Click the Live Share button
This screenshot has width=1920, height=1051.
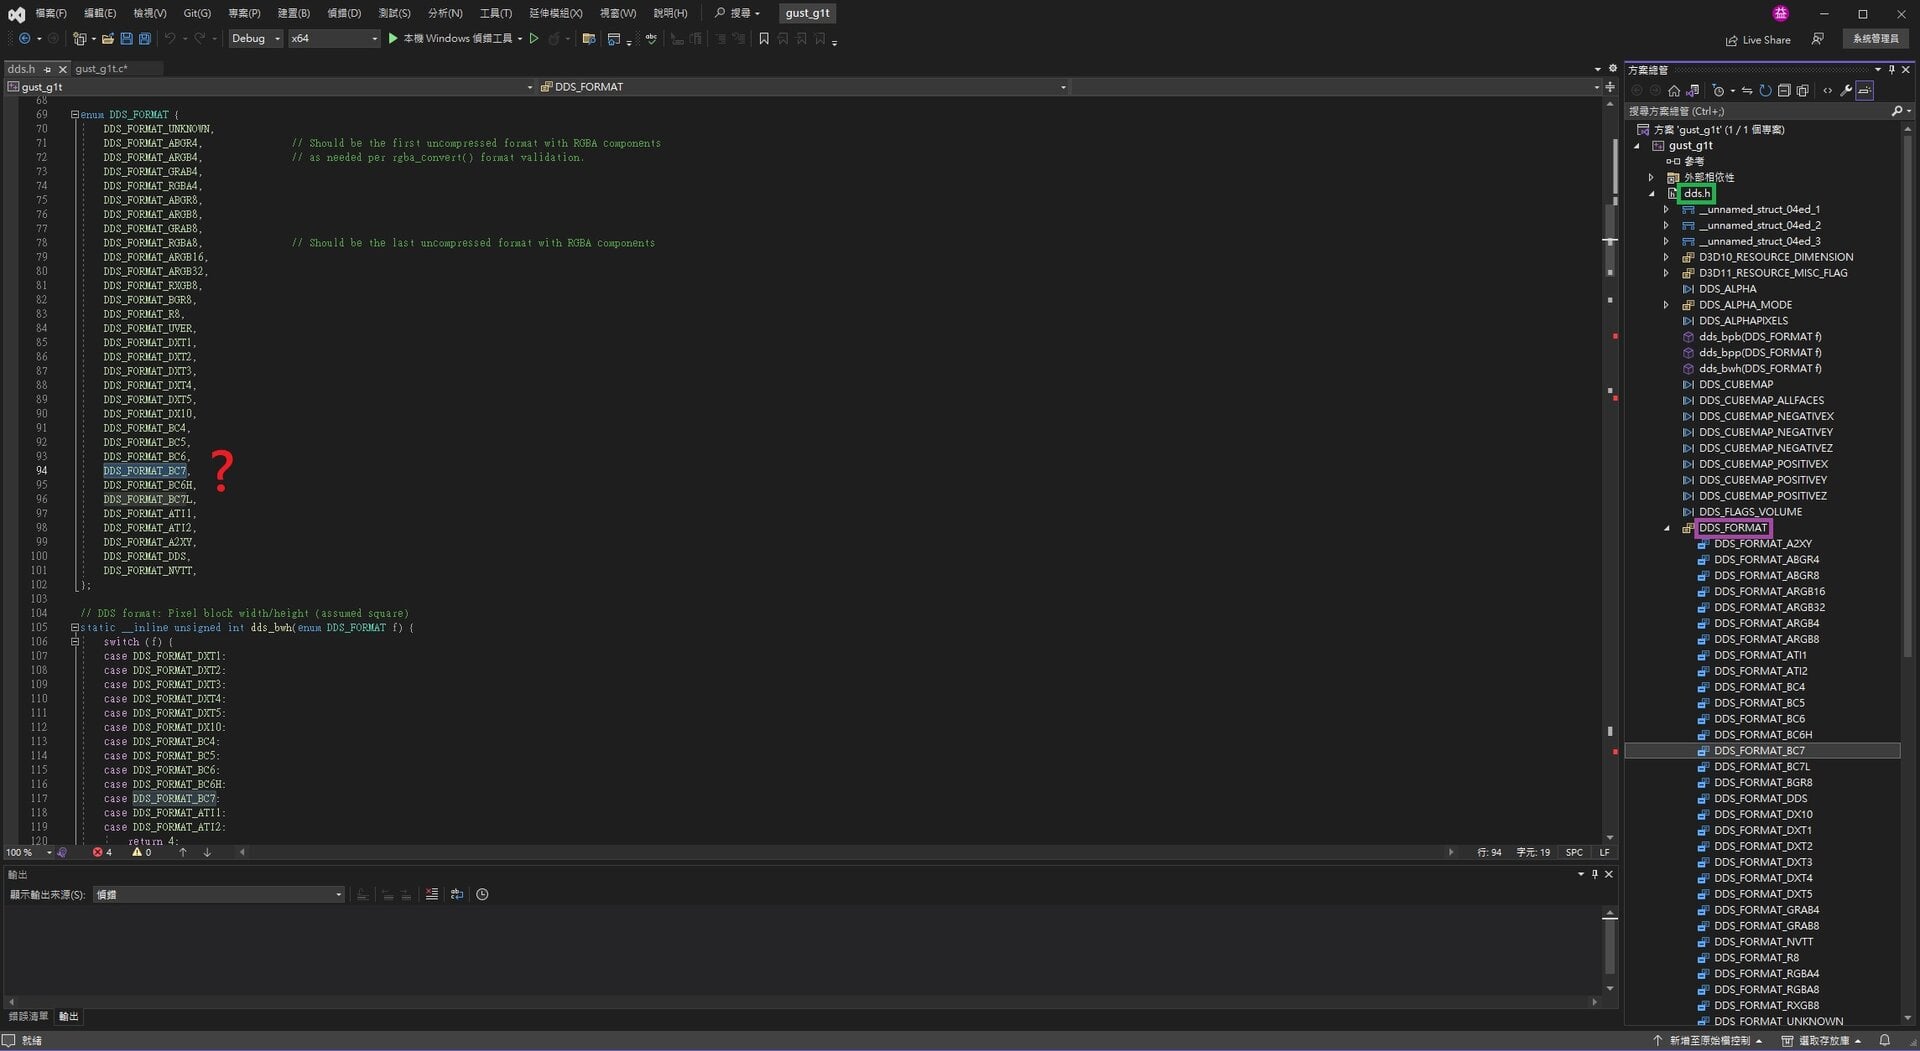[1758, 40]
